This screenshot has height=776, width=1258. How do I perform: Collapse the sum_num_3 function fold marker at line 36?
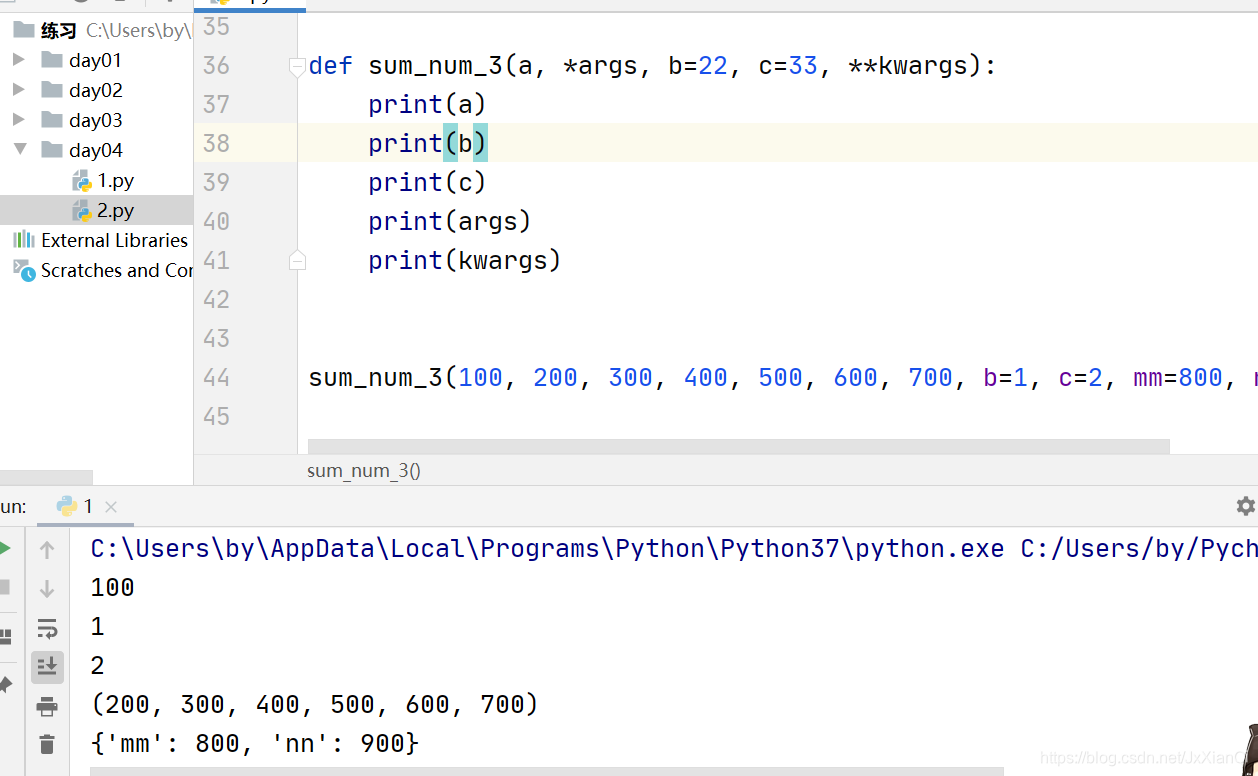(x=297, y=67)
